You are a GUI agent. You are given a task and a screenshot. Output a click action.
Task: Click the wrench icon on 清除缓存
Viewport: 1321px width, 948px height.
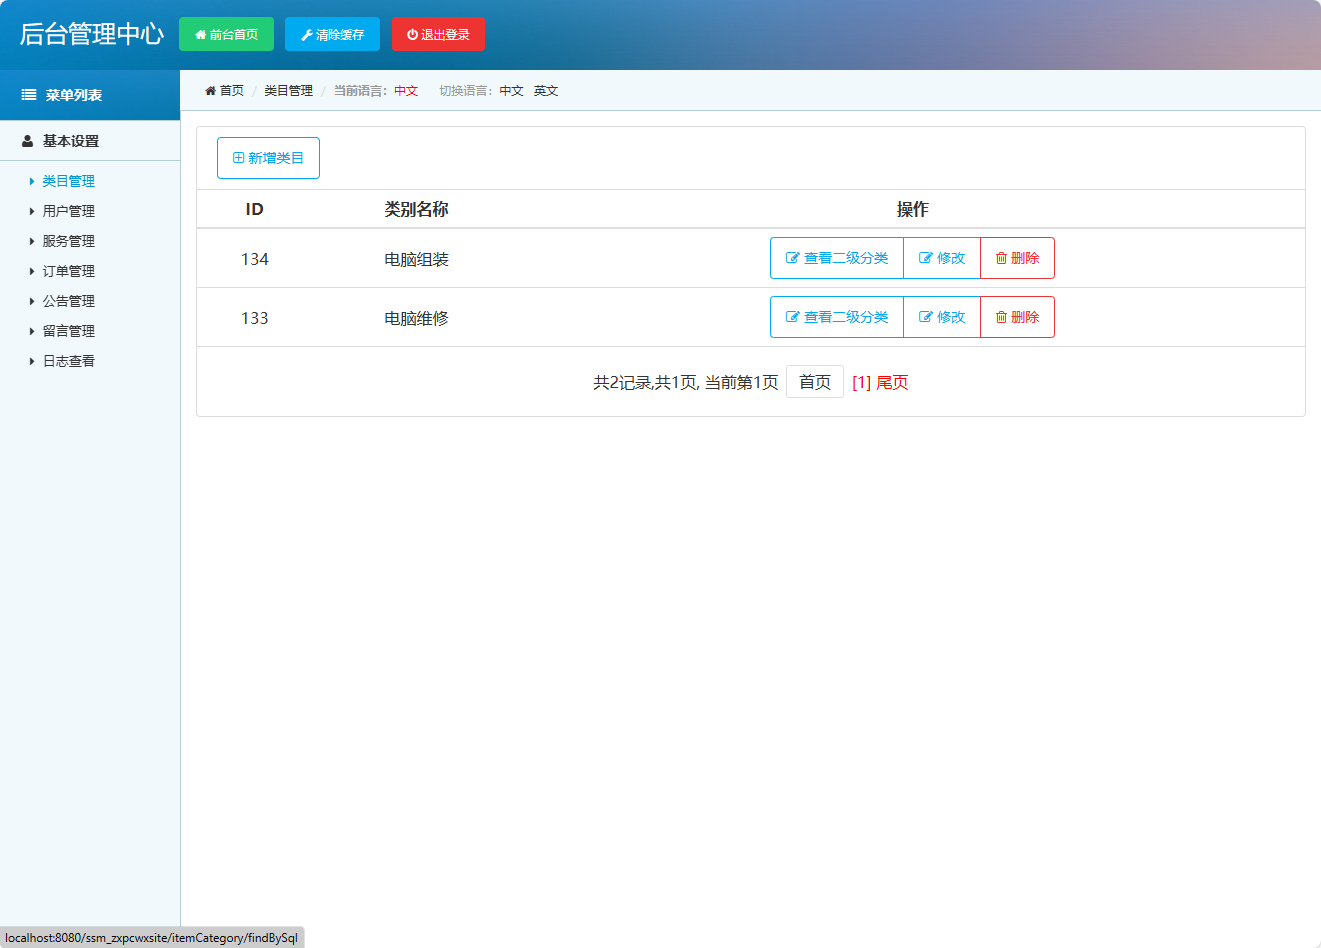click(307, 35)
